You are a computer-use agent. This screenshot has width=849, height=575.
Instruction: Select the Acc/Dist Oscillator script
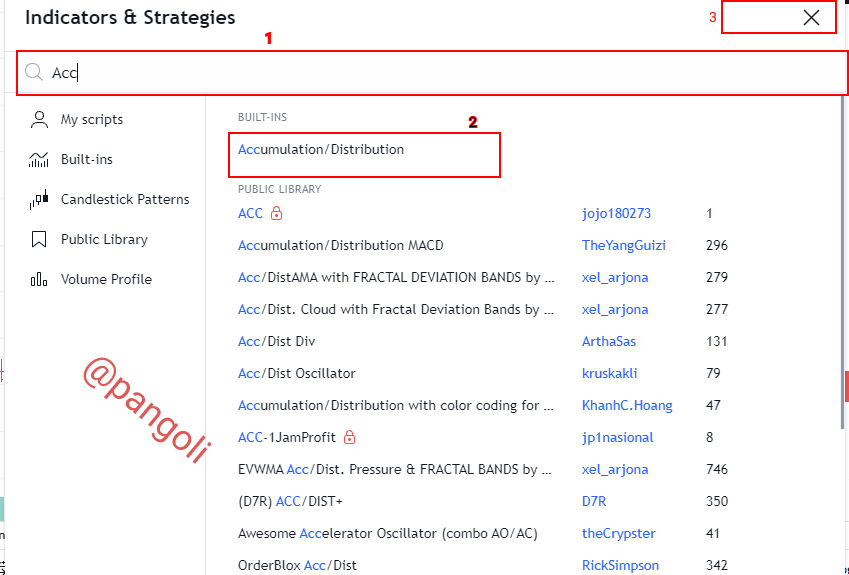[297, 373]
